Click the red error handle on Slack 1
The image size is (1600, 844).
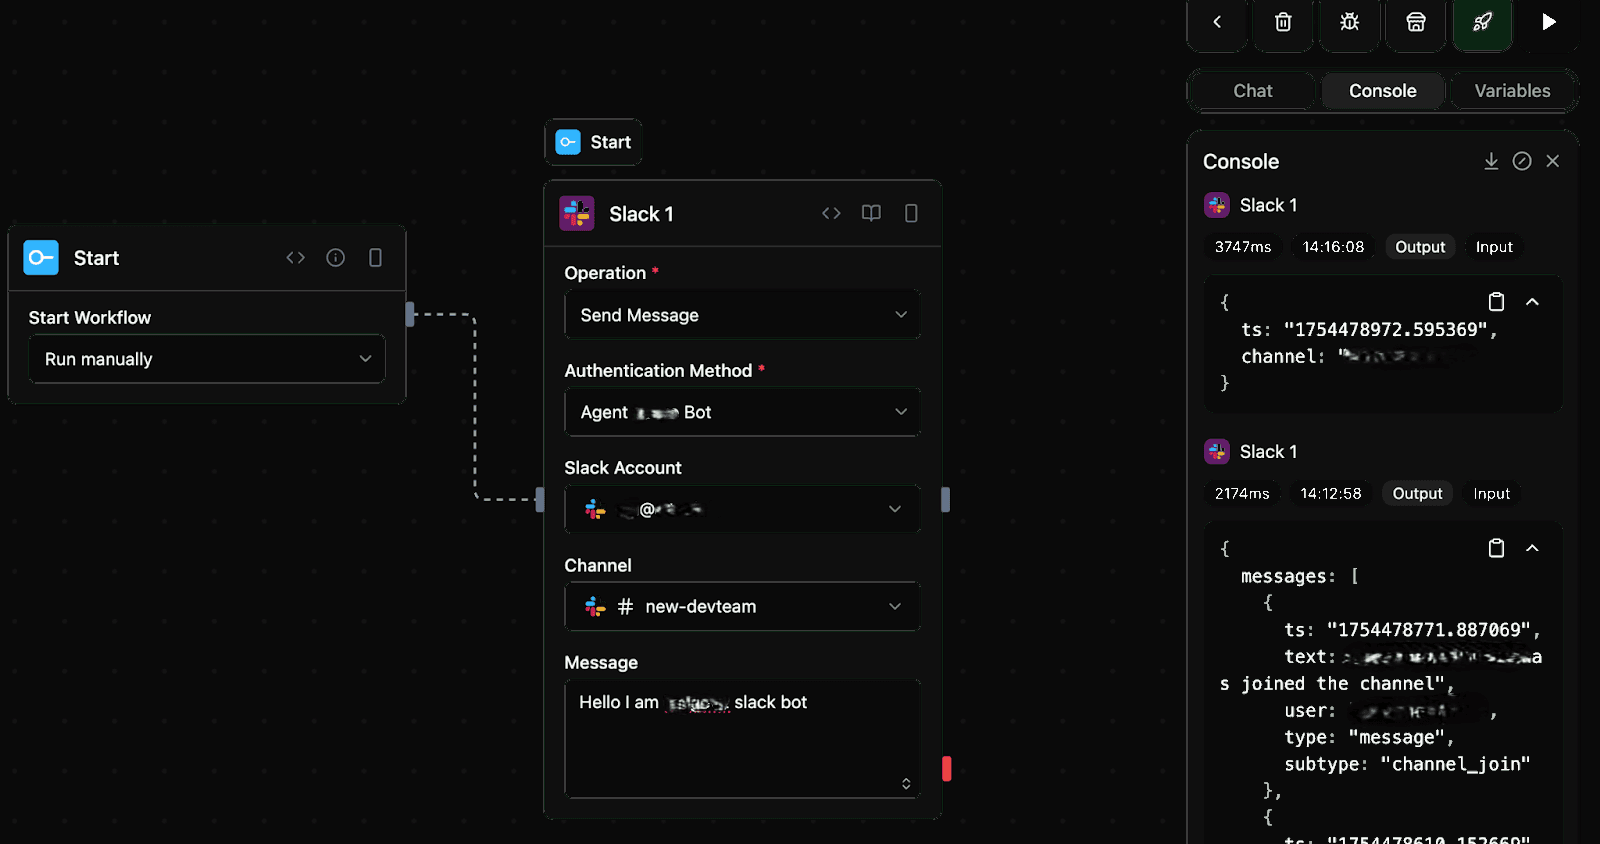[947, 768]
